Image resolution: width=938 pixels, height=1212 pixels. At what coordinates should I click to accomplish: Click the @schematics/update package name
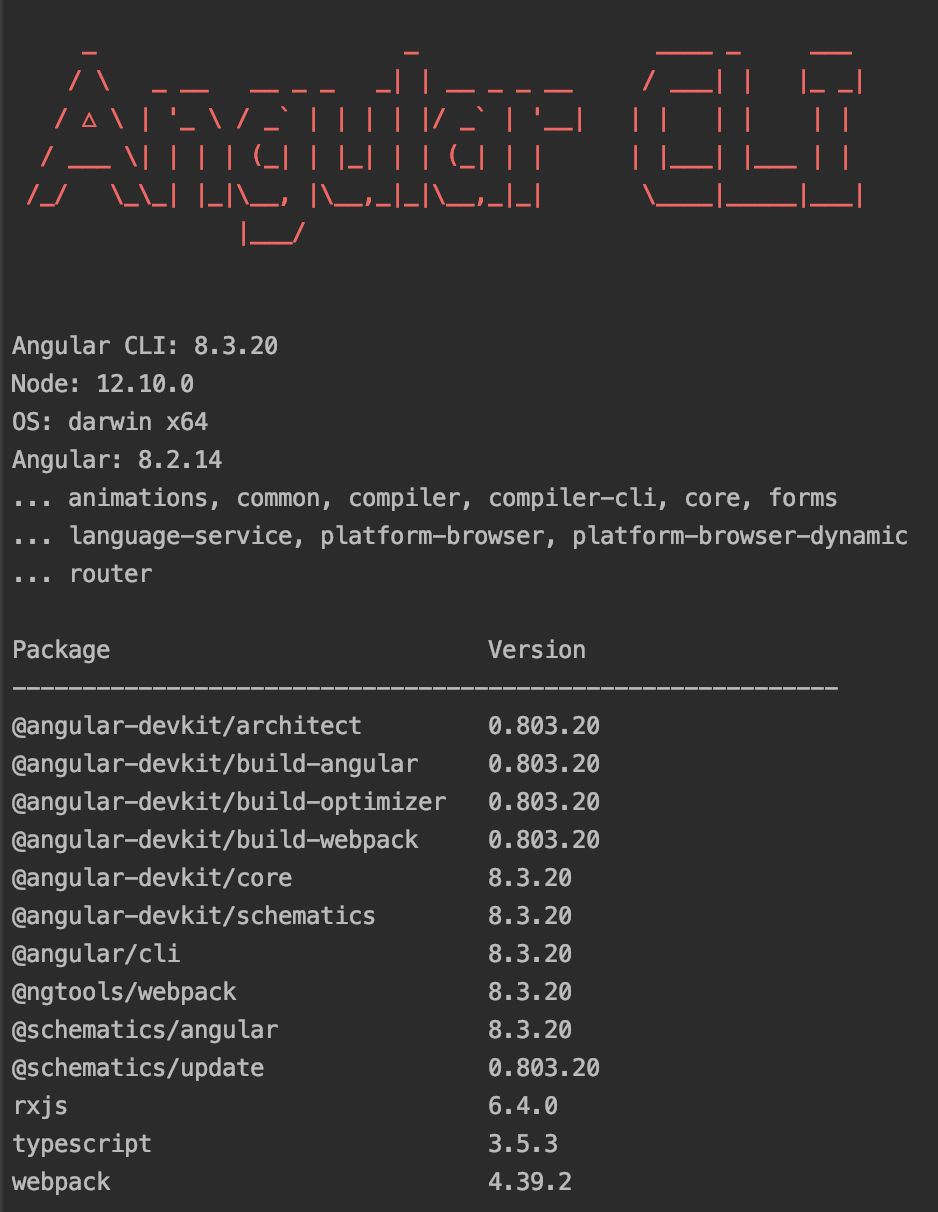[x=138, y=1068]
